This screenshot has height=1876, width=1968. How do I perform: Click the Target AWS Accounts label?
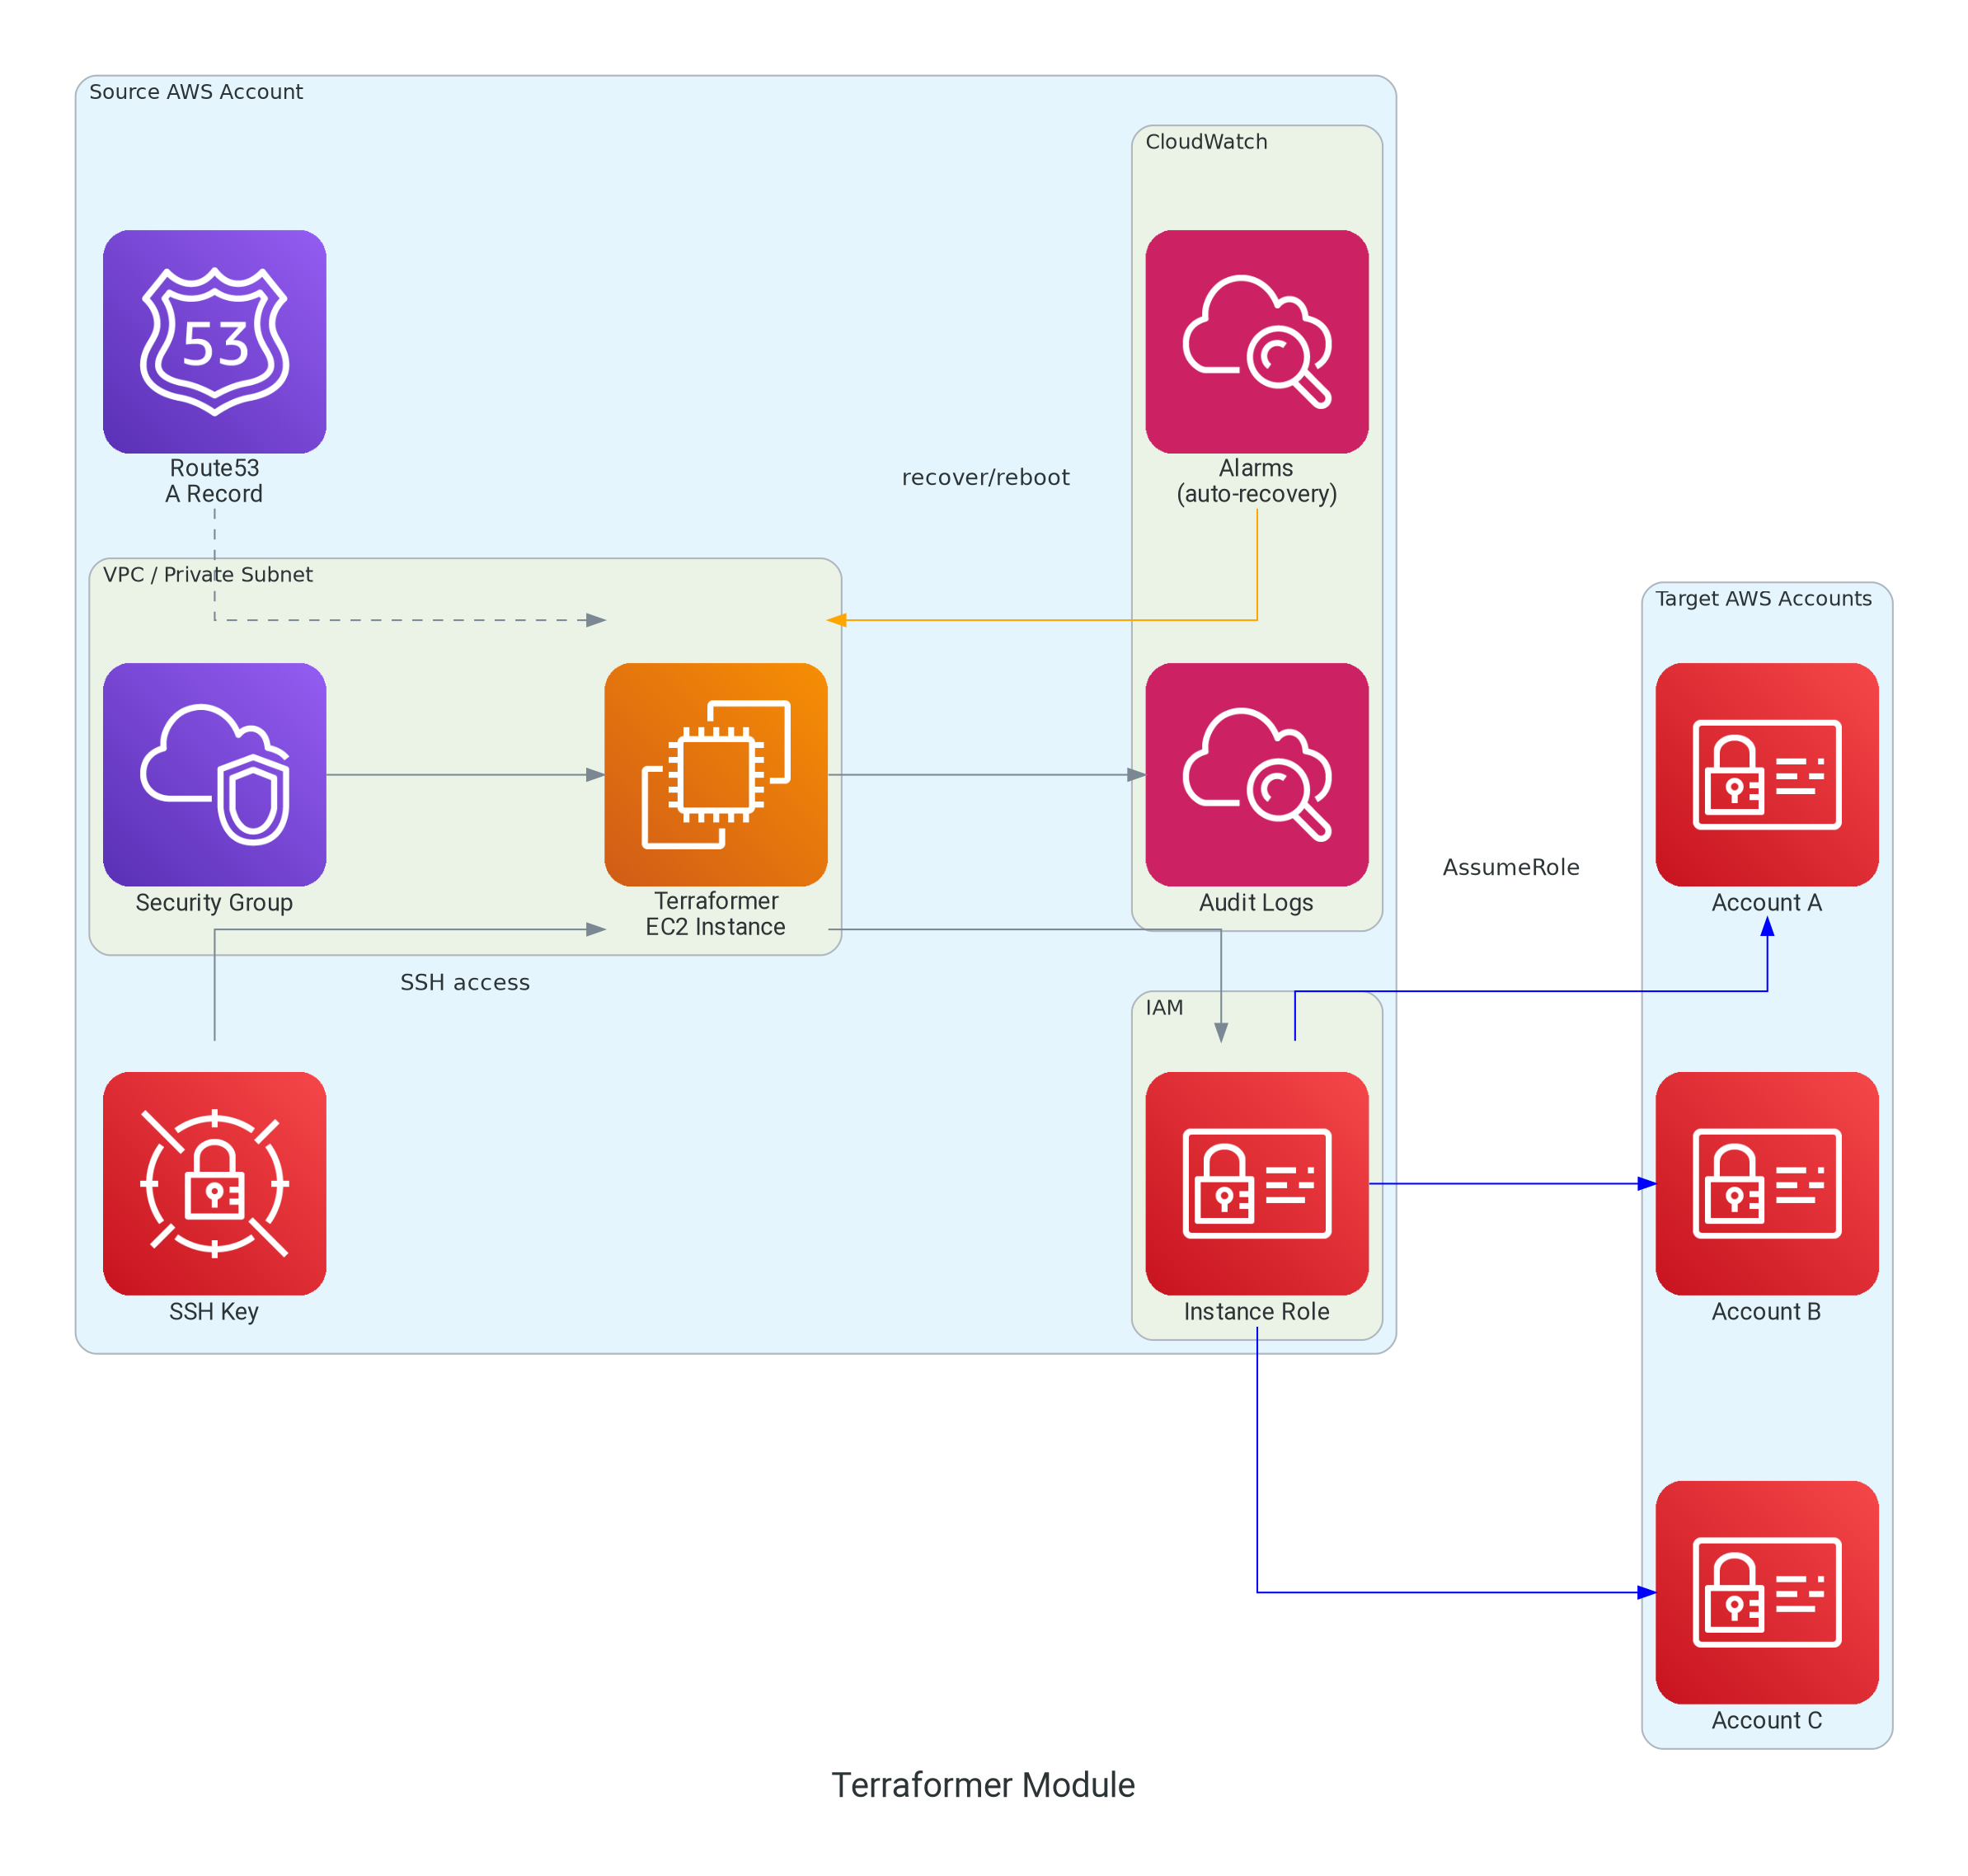click(x=1763, y=599)
